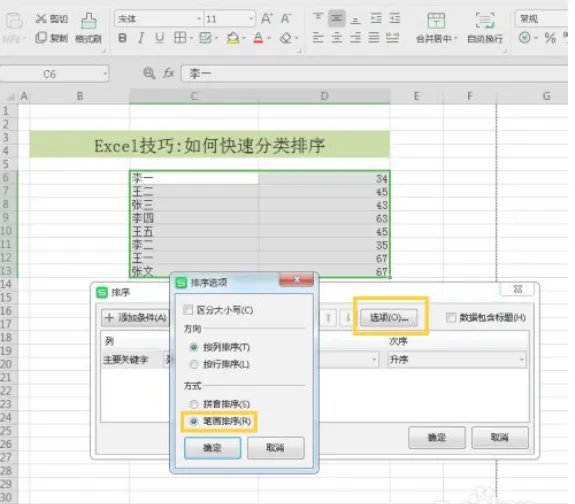
Task: Click the Merge and Center (合并居中) icon
Action: [x=436, y=20]
